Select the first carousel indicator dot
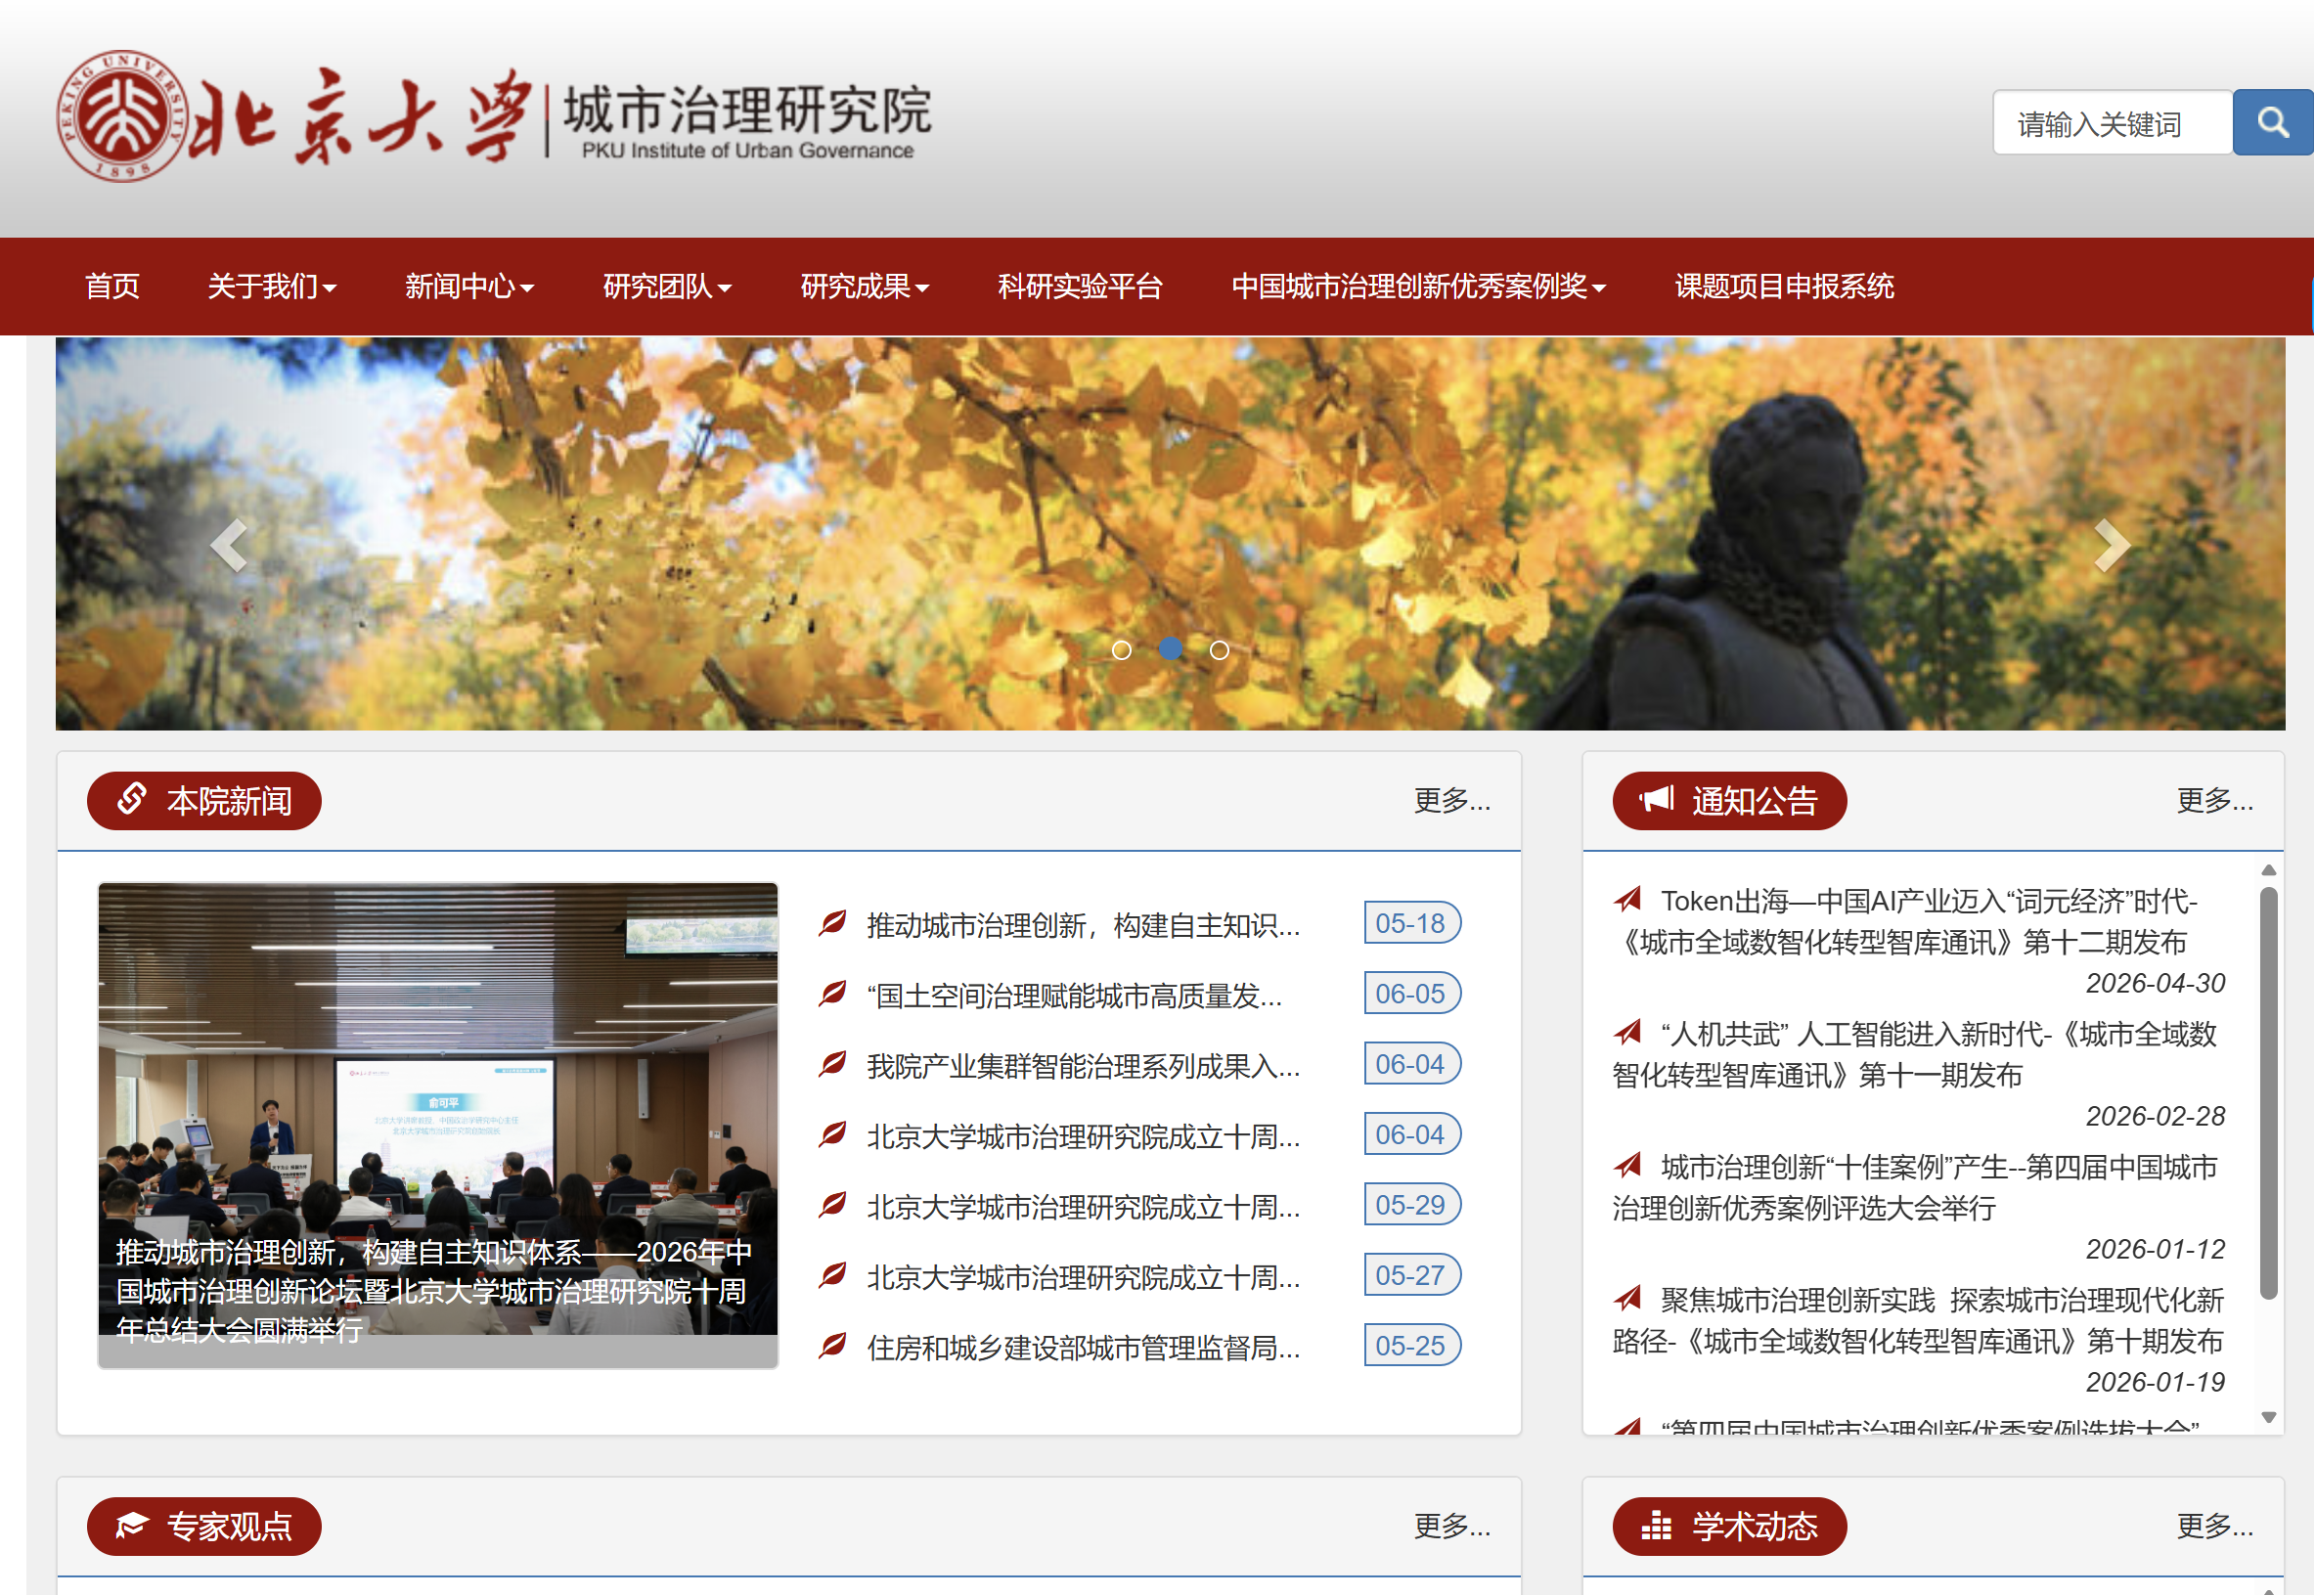The image size is (2315, 1596). point(1122,650)
